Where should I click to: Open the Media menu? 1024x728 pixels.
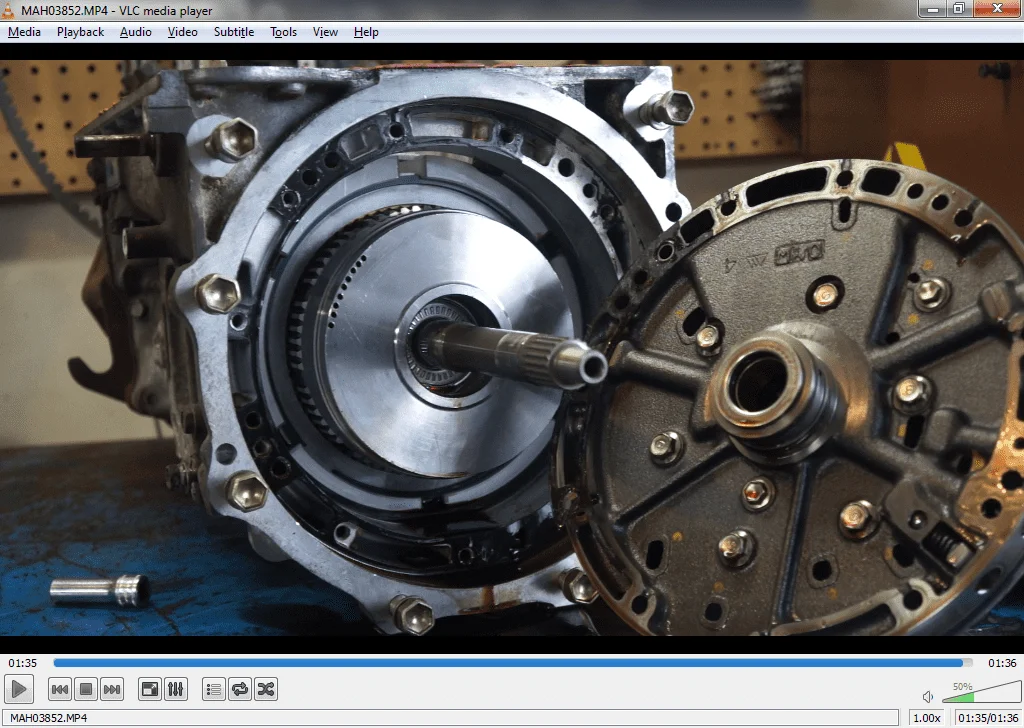[24, 32]
